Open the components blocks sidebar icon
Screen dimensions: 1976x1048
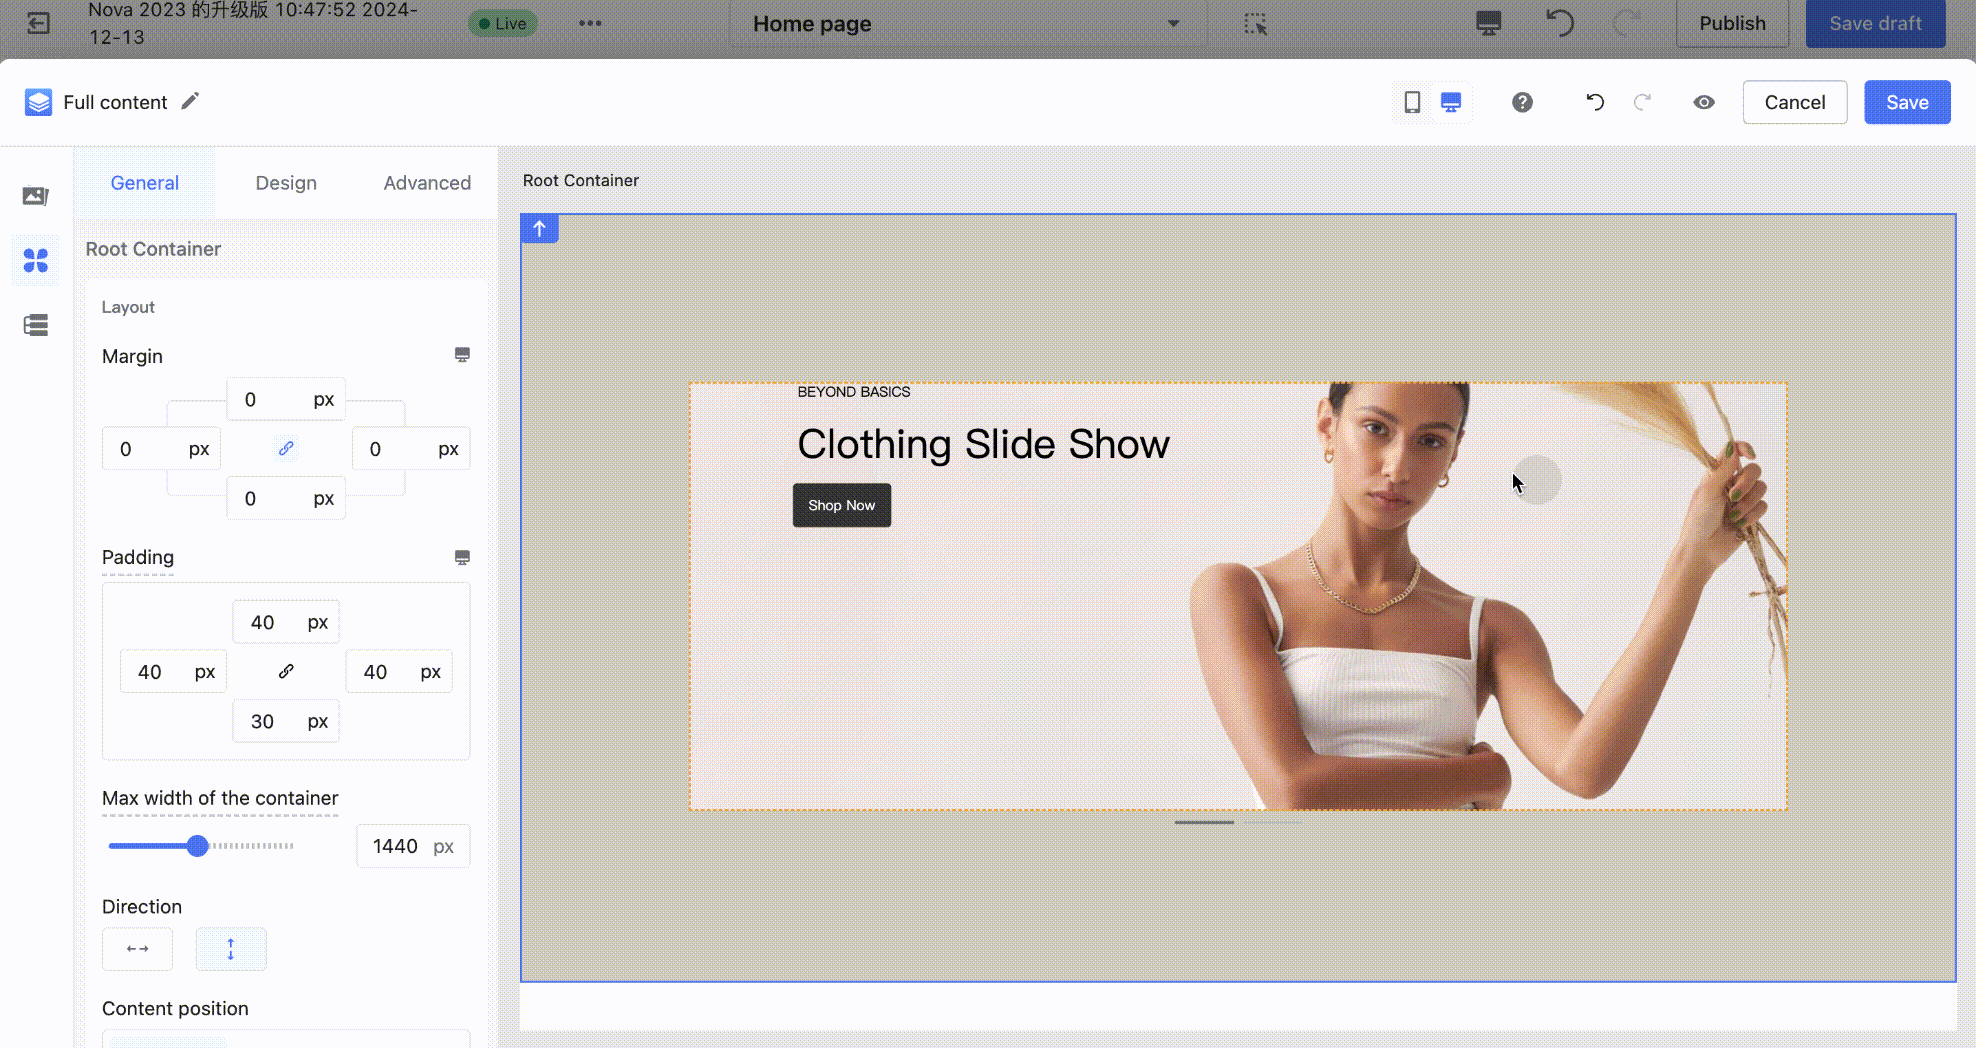[36, 261]
